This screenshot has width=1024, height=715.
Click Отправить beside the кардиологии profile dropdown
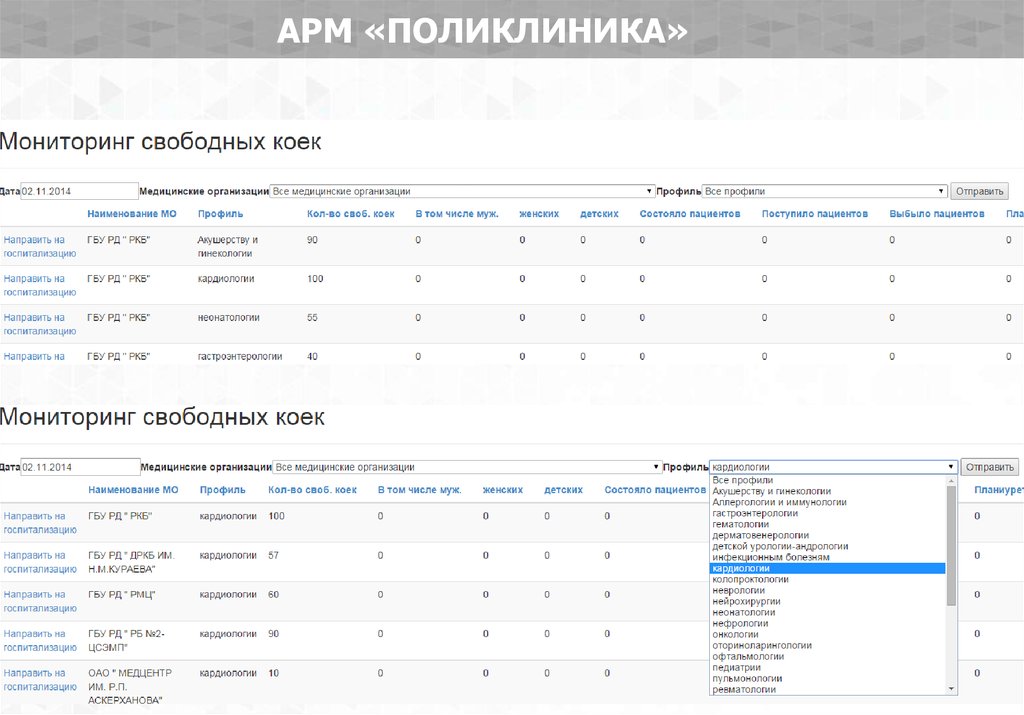click(989, 467)
